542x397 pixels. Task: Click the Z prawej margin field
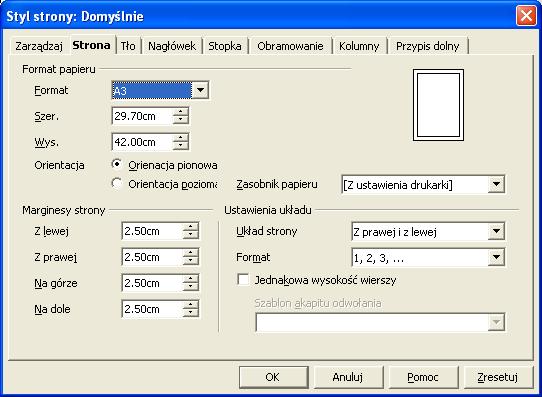(x=152, y=257)
